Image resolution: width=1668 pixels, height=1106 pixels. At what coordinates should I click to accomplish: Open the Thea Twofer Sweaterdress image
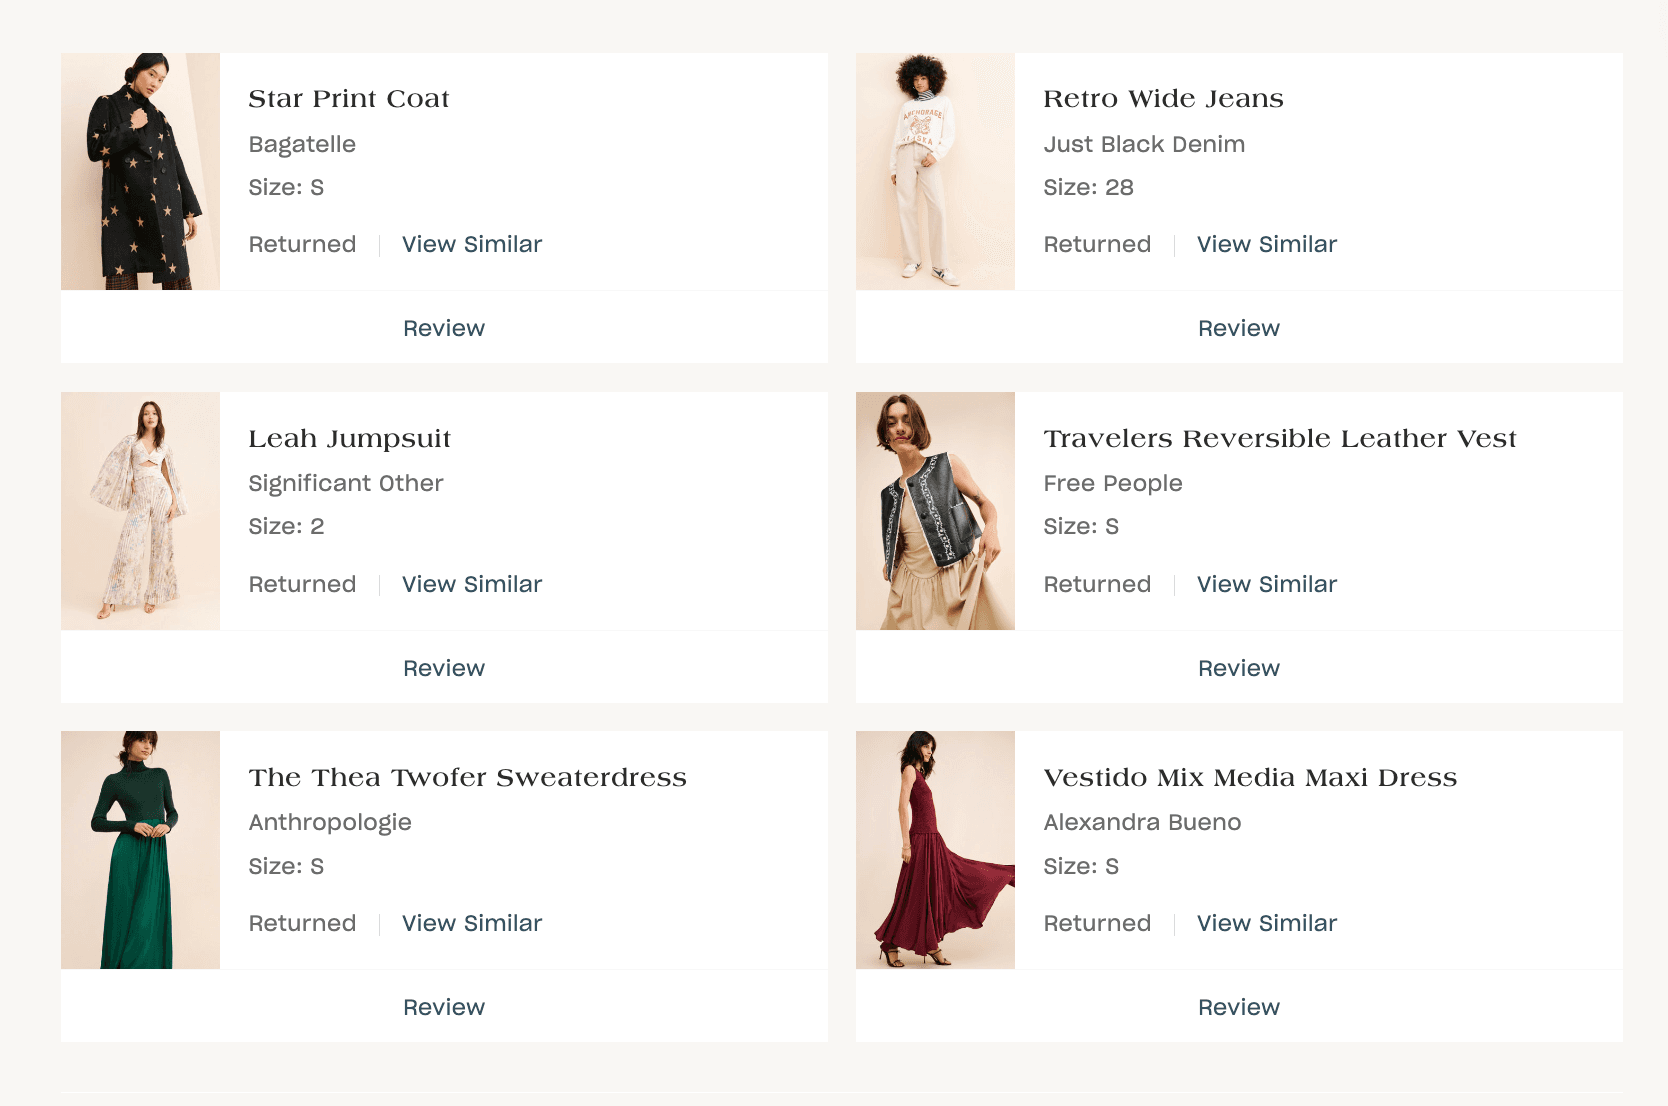(x=140, y=850)
